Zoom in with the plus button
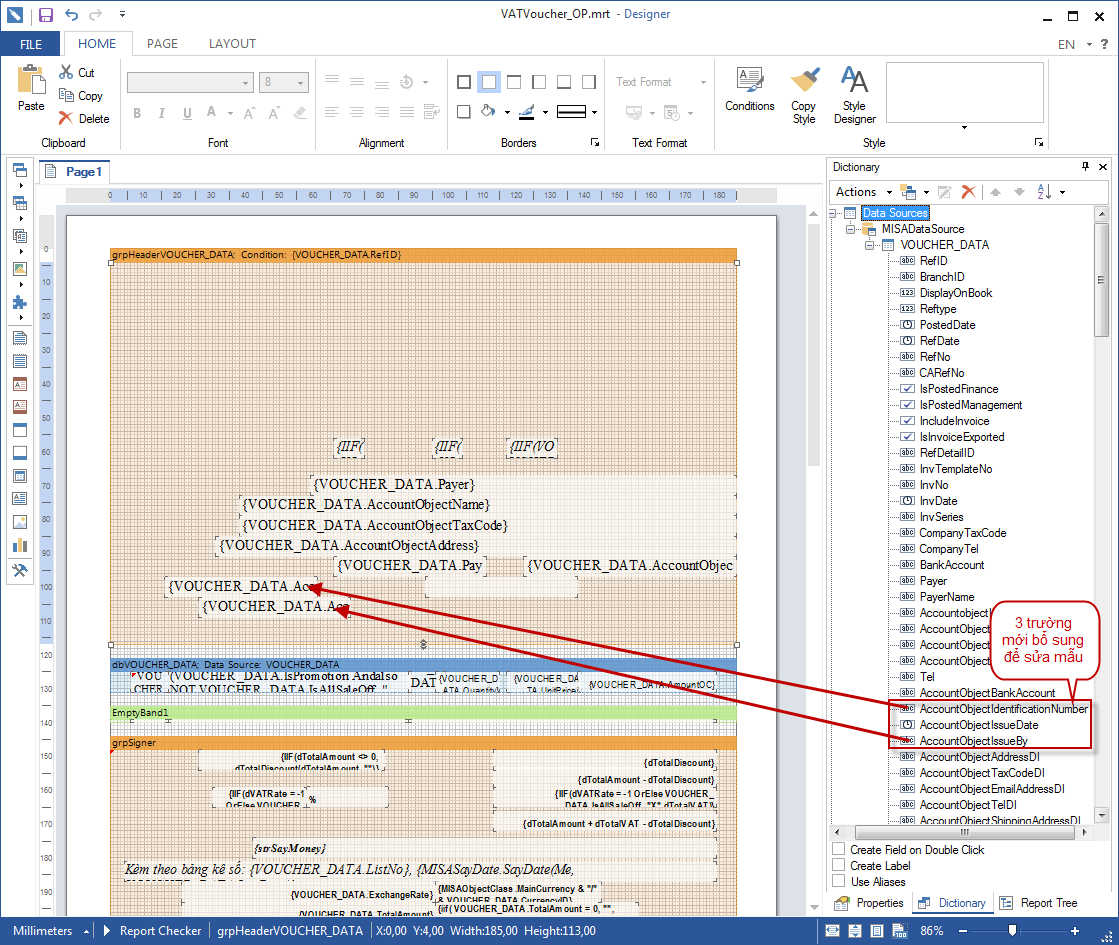This screenshot has height=945, width=1119. pyautogui.click(x=1075, y=931)
